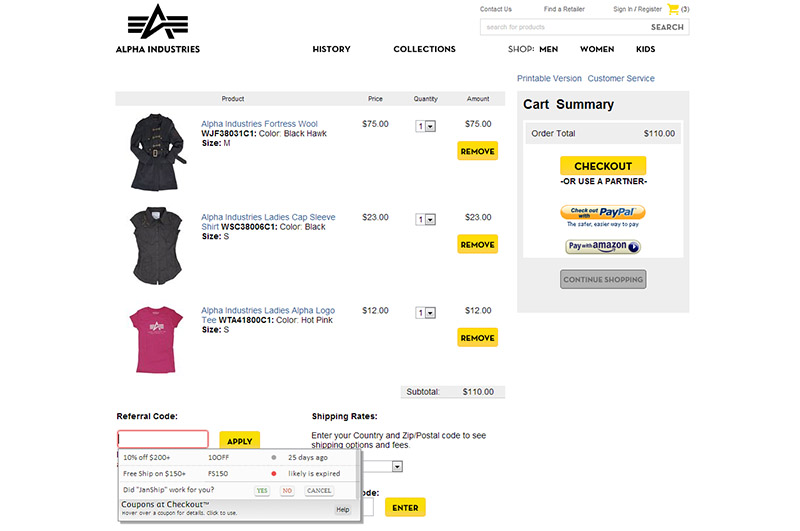Viewport: 800px width, 531px height.
Task: Click the gray status dot for 10OFF coupon
Action: tap(274, 458)
